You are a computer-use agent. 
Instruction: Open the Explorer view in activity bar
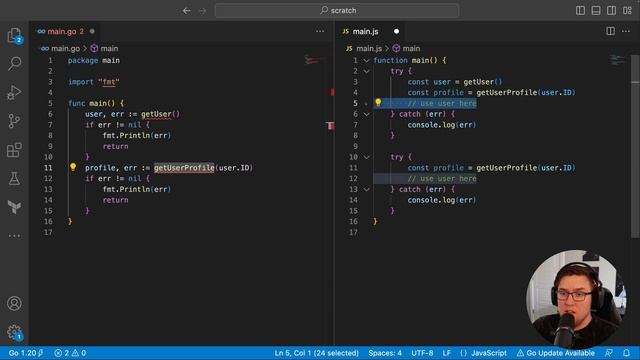coord(14,36)
